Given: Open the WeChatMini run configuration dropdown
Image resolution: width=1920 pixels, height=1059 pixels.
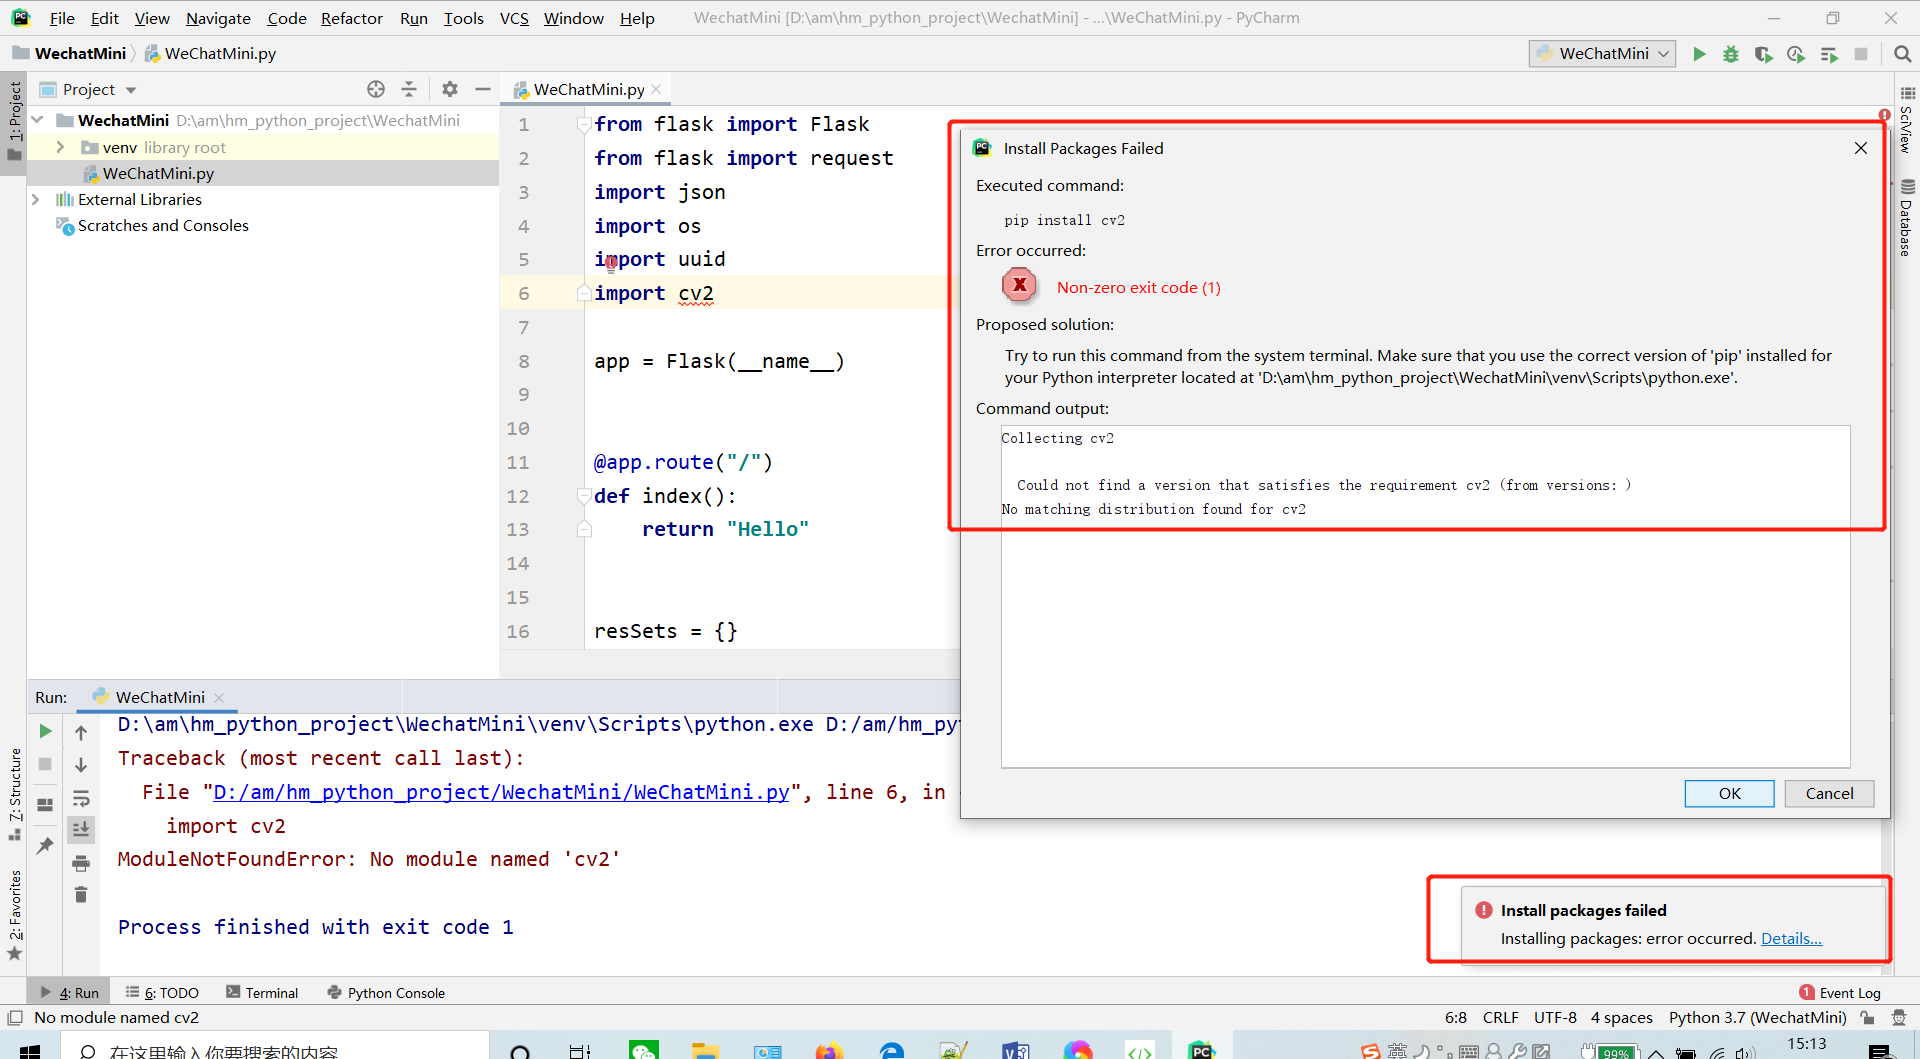Looking at the screenshot, I should click(x=1660, y=54).
